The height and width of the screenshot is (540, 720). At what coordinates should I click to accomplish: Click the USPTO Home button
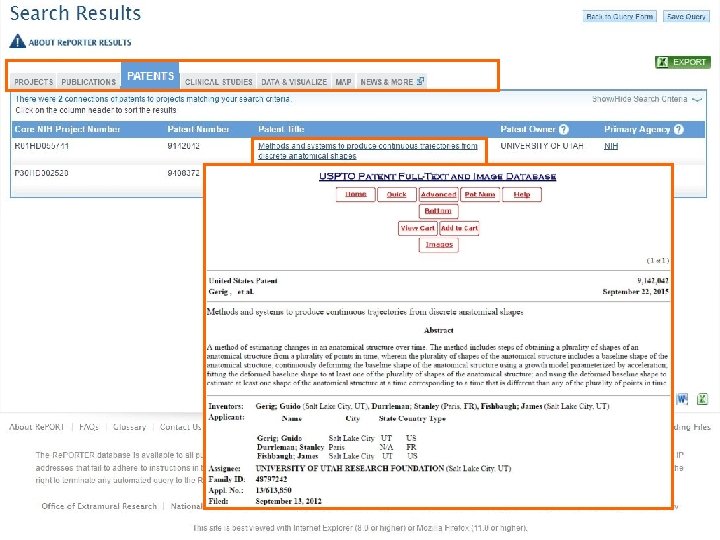pos(355,194)
